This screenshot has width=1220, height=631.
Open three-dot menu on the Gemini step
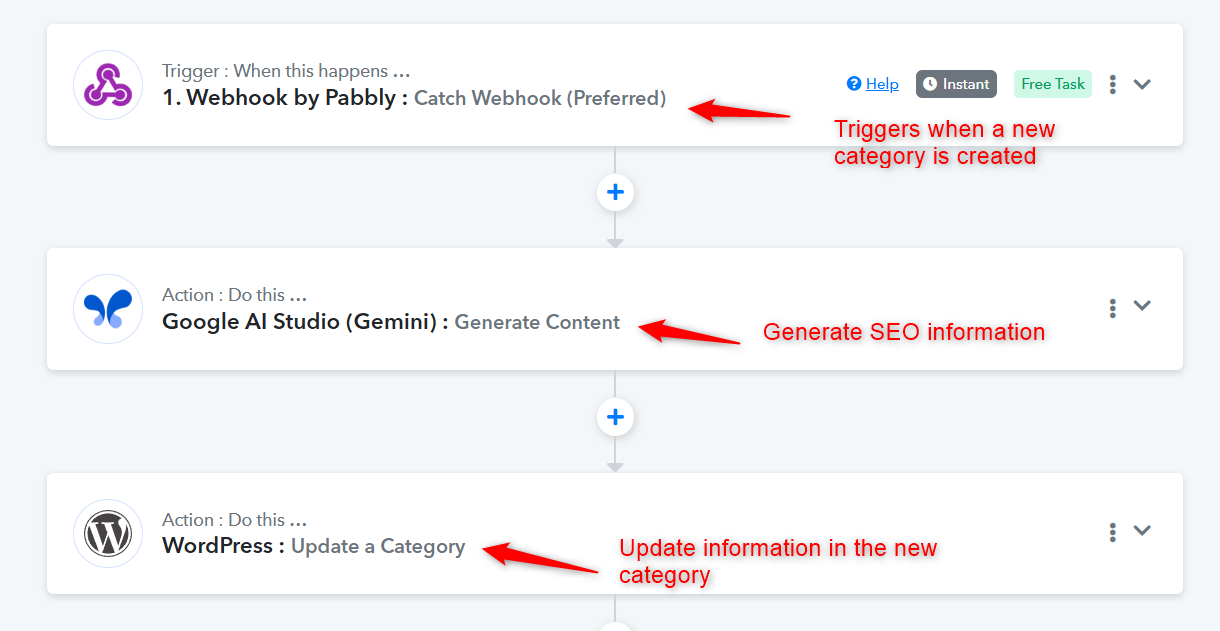1113,308
